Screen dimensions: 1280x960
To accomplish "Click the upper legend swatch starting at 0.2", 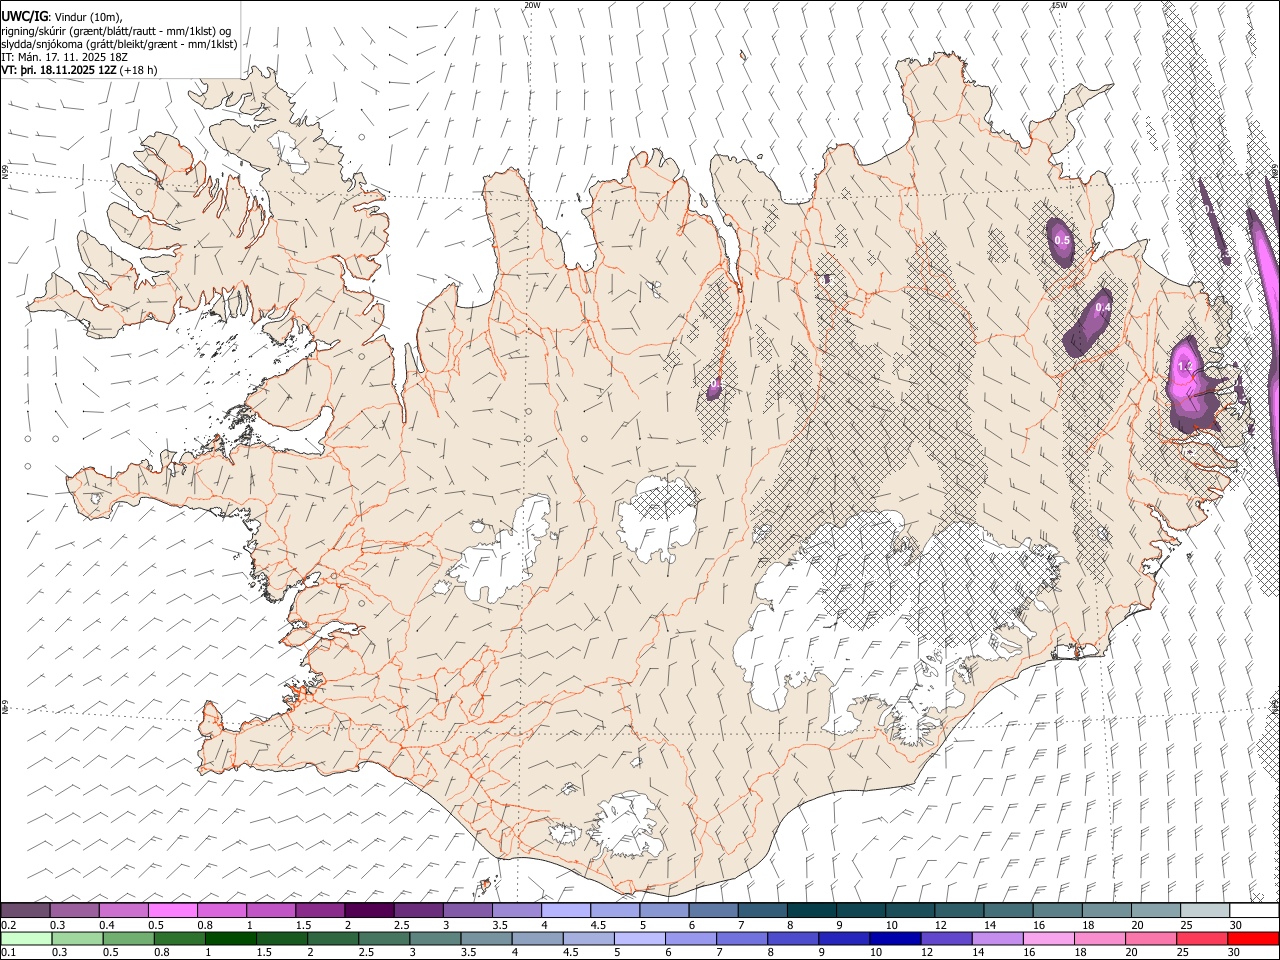I will 26,910.
